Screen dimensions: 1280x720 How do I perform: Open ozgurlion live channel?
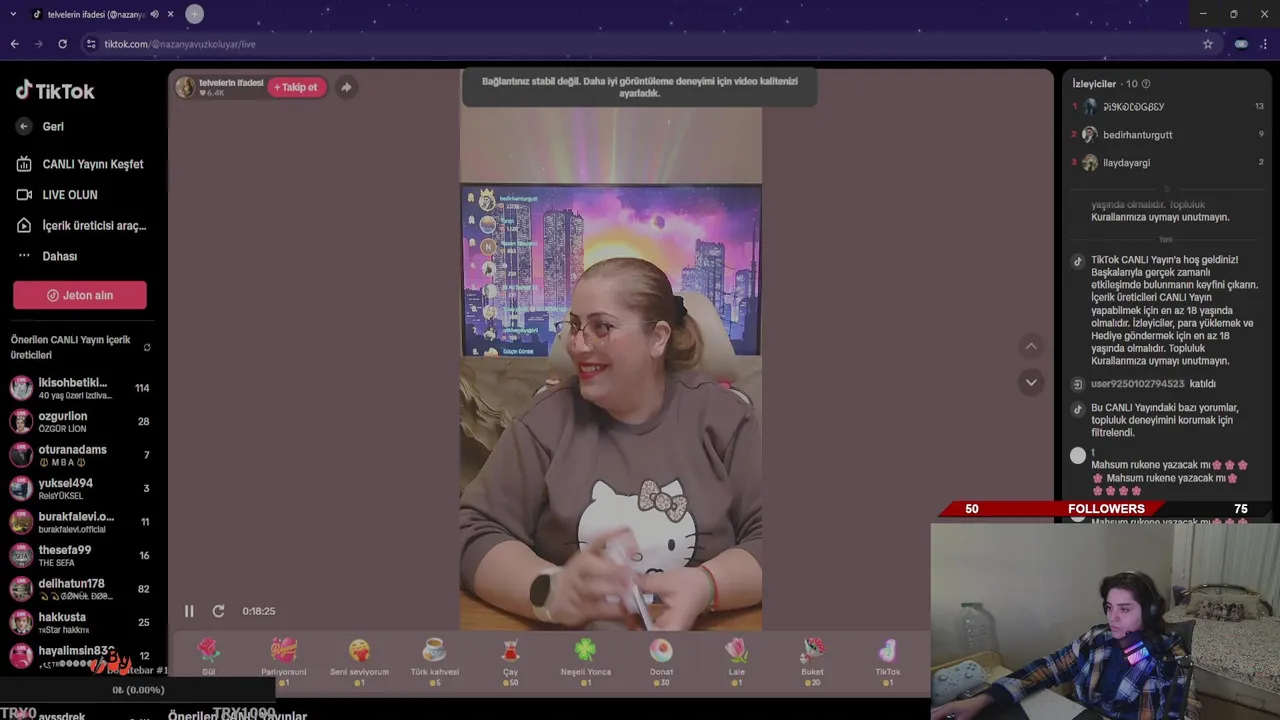point(80,422)
